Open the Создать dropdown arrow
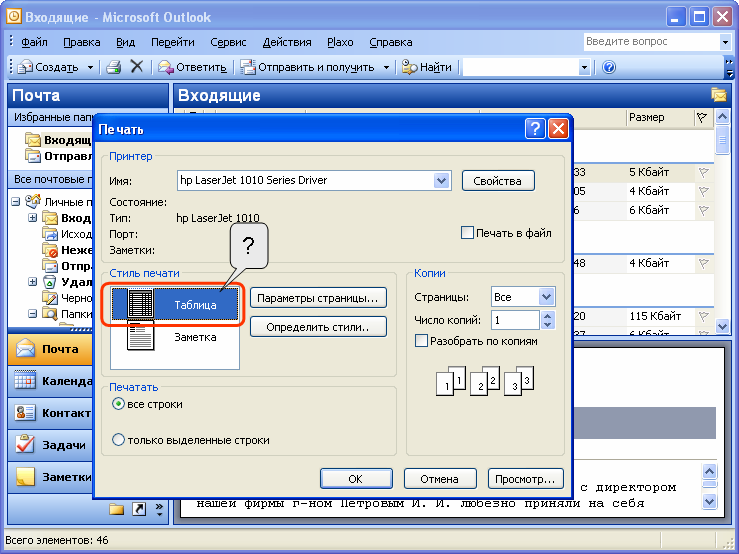The width and height of the screenshot is (739, 554). (90, 67)
